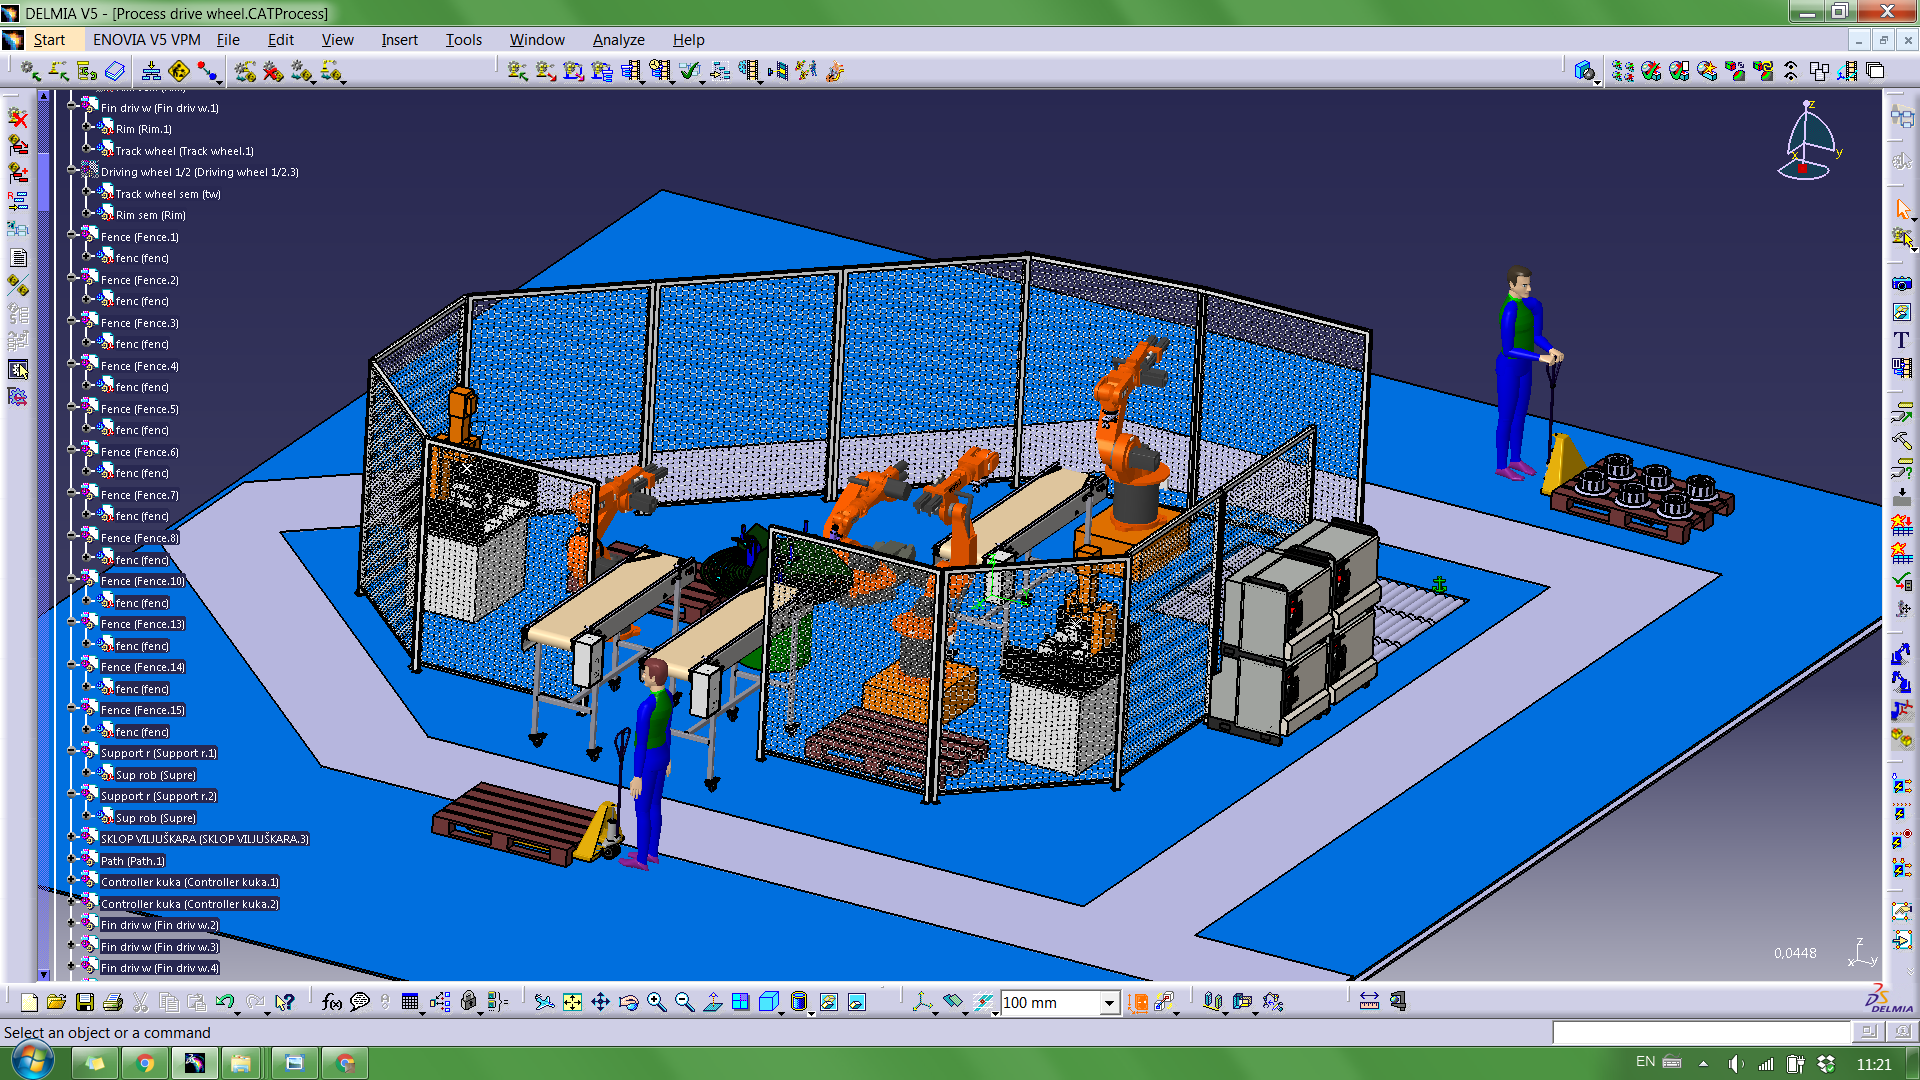Image resolution: width=1920 pixels, height=1080 pixels.
Task: Open the Window menu
Action: coord(537,40)
